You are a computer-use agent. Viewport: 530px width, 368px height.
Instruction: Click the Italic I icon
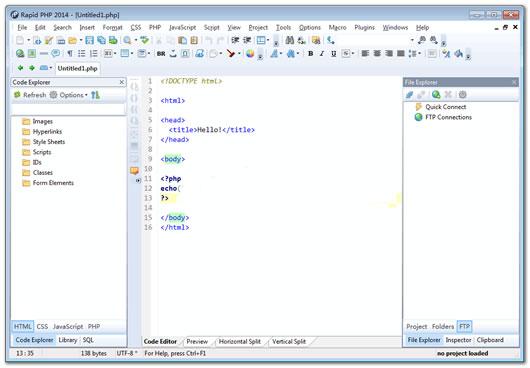pos(322,53)
